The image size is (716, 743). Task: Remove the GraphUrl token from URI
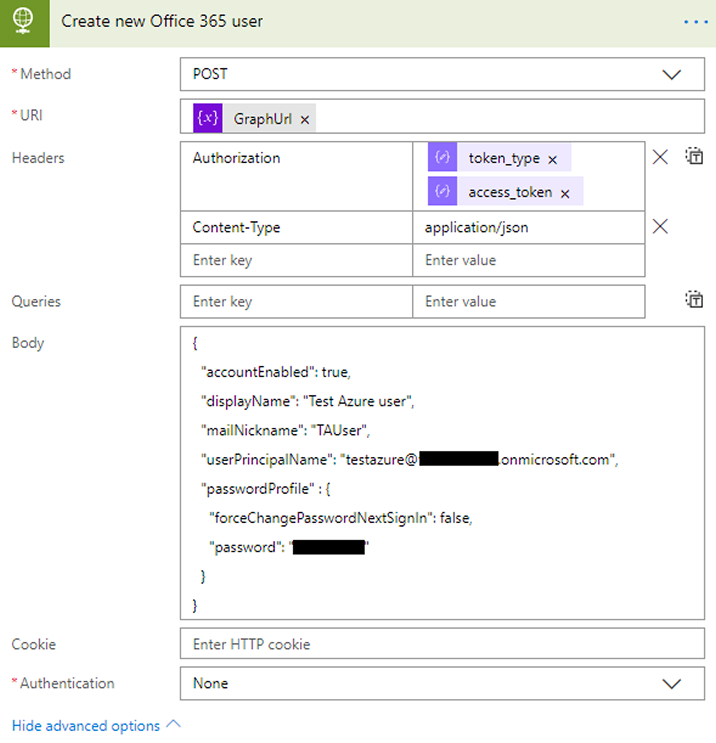[x=305, y=120]
